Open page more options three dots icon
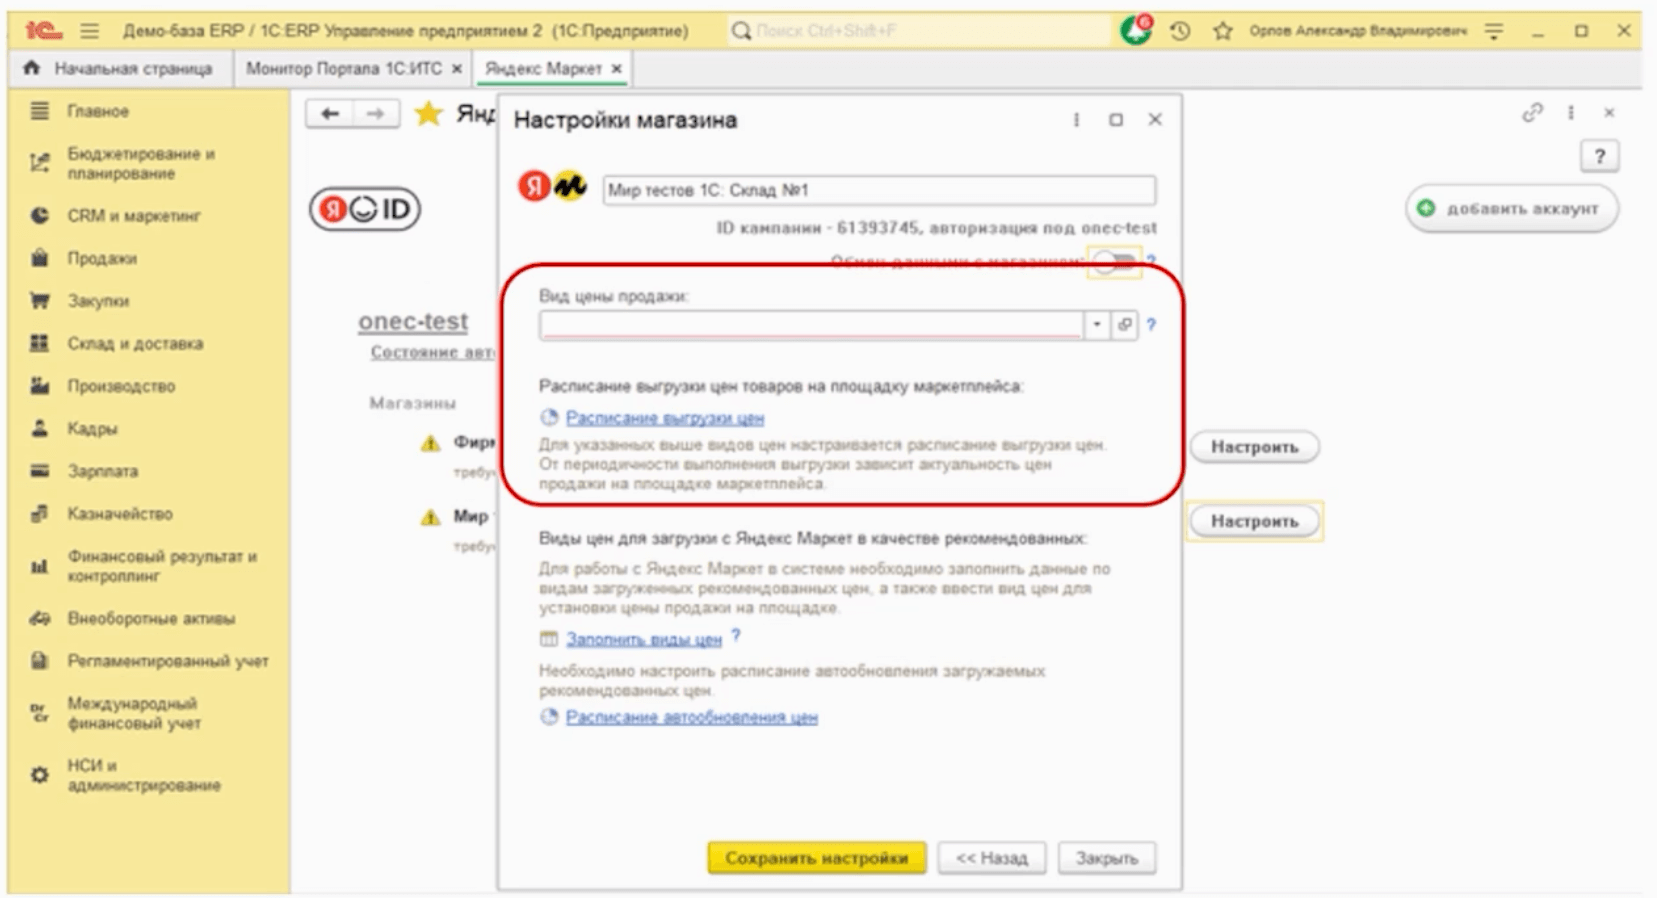Viewport: 1657px width, 898px height. (x=1571, y=113)
